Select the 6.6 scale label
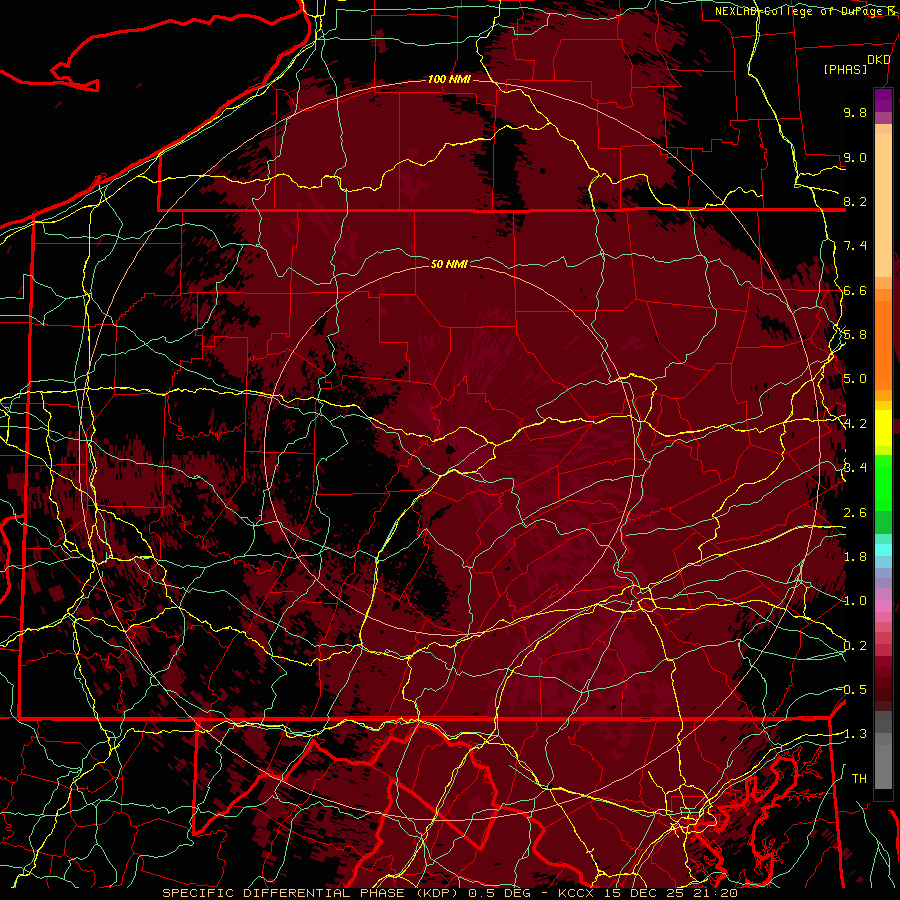 [x=855, y=290]
